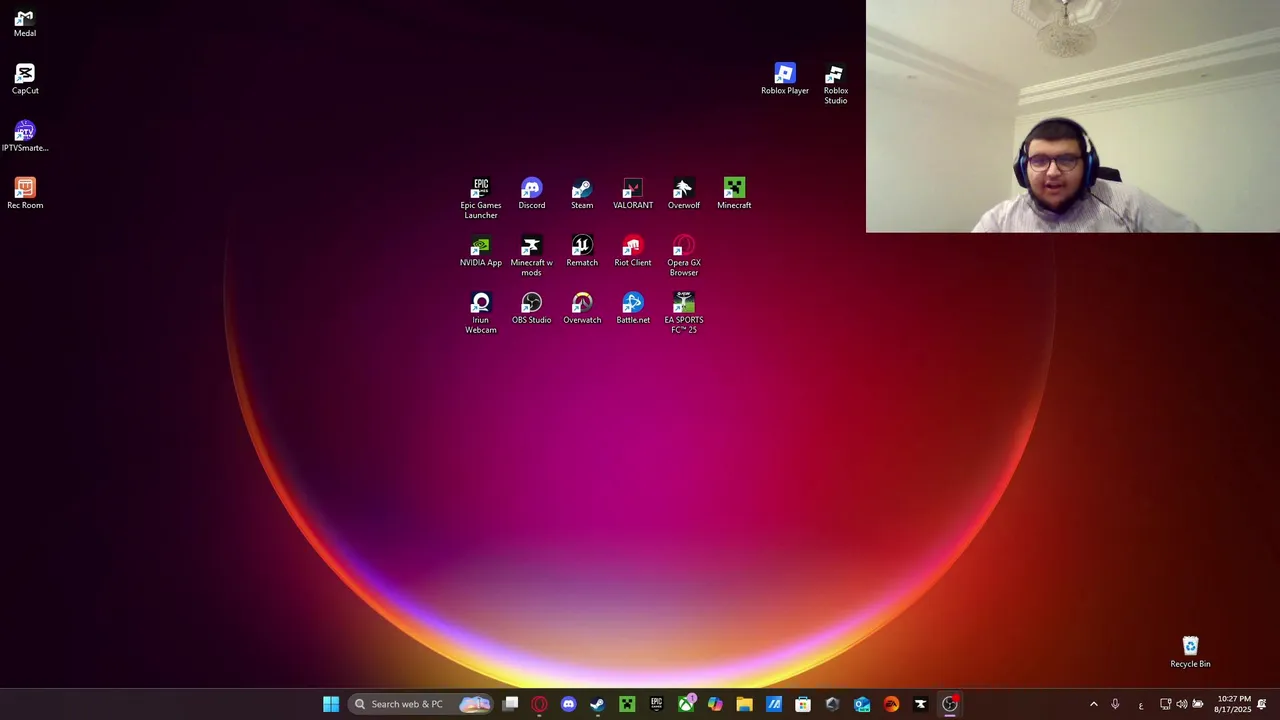Select the EA SPORTS FC 25 desktop icon
Image resolution: width=1280 pixels, height=720 pixels.
(x=684, y=313)
